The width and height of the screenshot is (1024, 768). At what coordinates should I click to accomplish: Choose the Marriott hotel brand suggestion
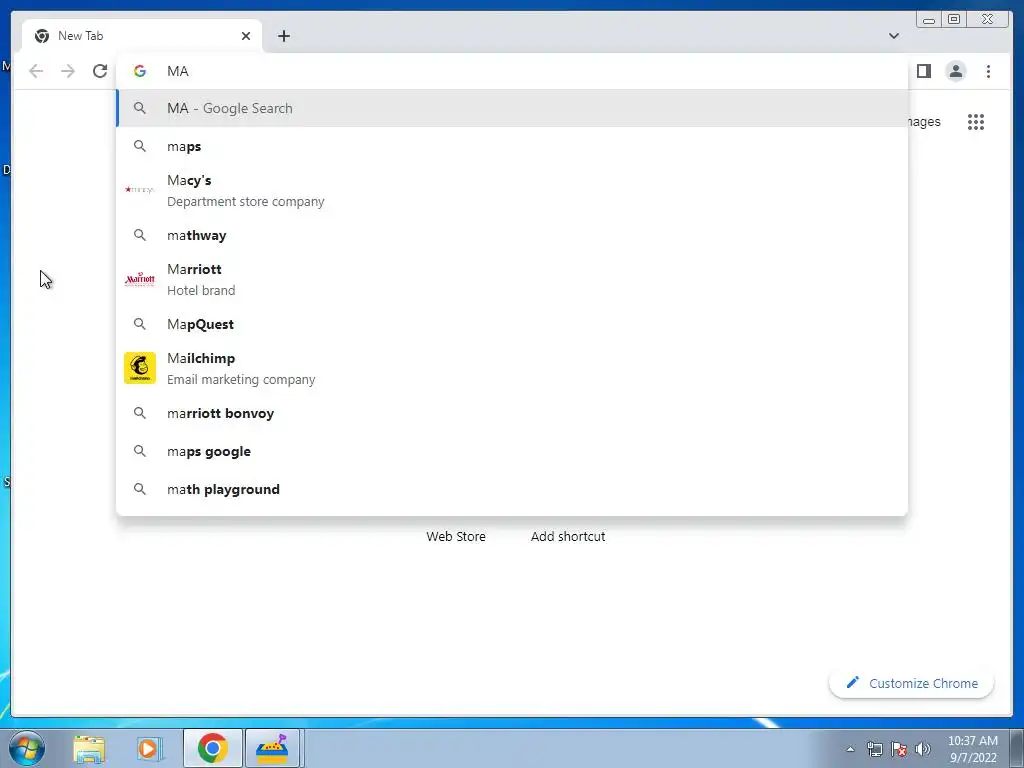click(512, 280)
